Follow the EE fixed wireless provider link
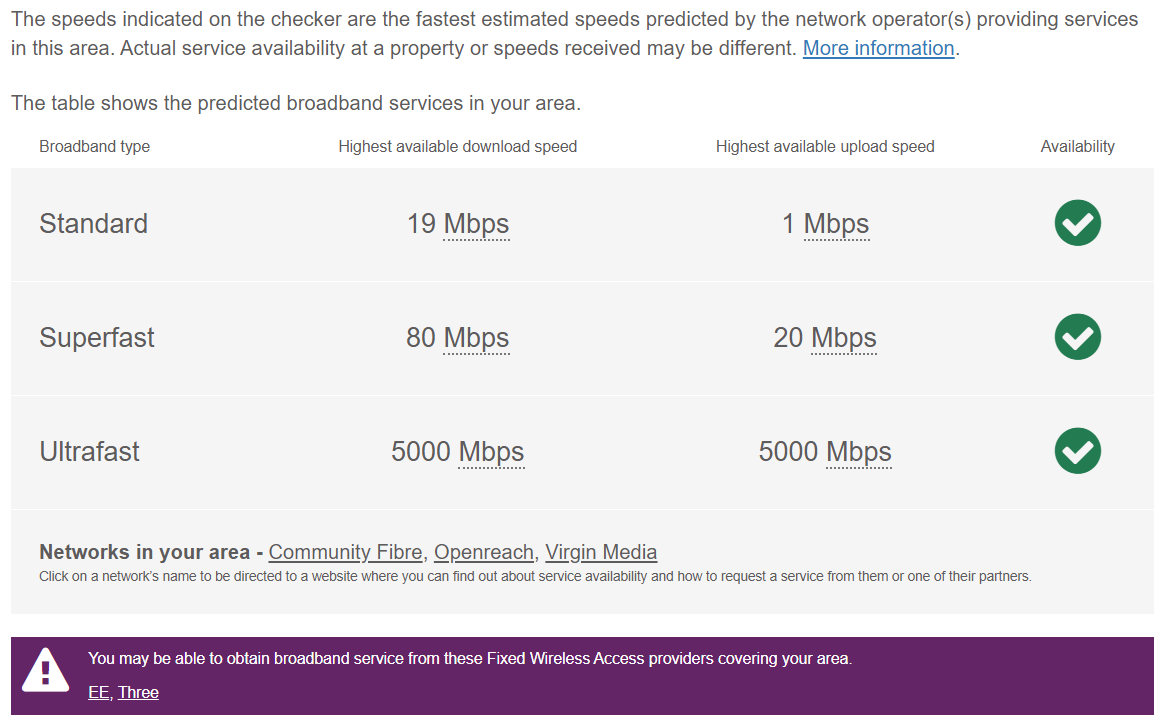This screenshot has height=724, width=1164. pyautogui.click(x=98, y=693)
